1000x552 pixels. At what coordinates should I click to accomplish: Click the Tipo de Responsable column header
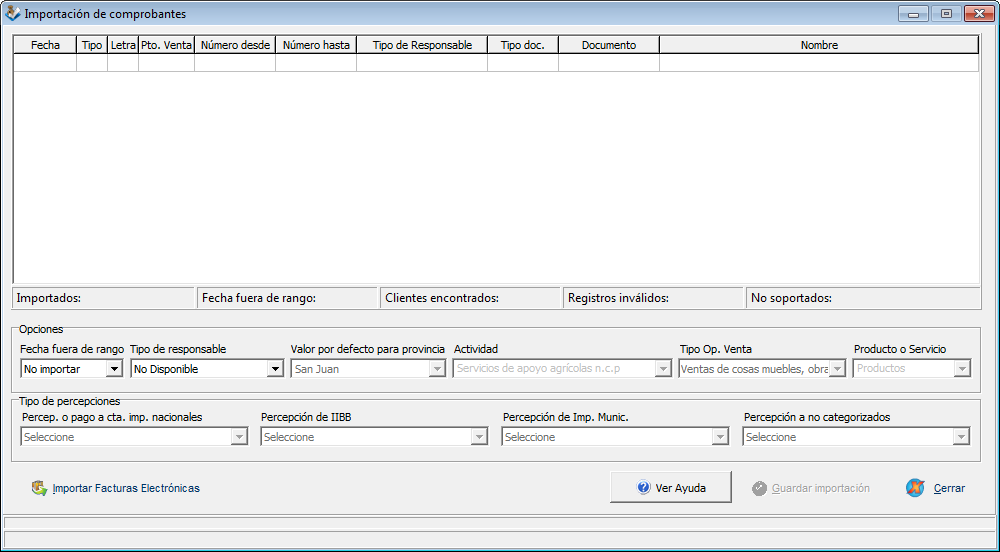[x=422, y=45]
